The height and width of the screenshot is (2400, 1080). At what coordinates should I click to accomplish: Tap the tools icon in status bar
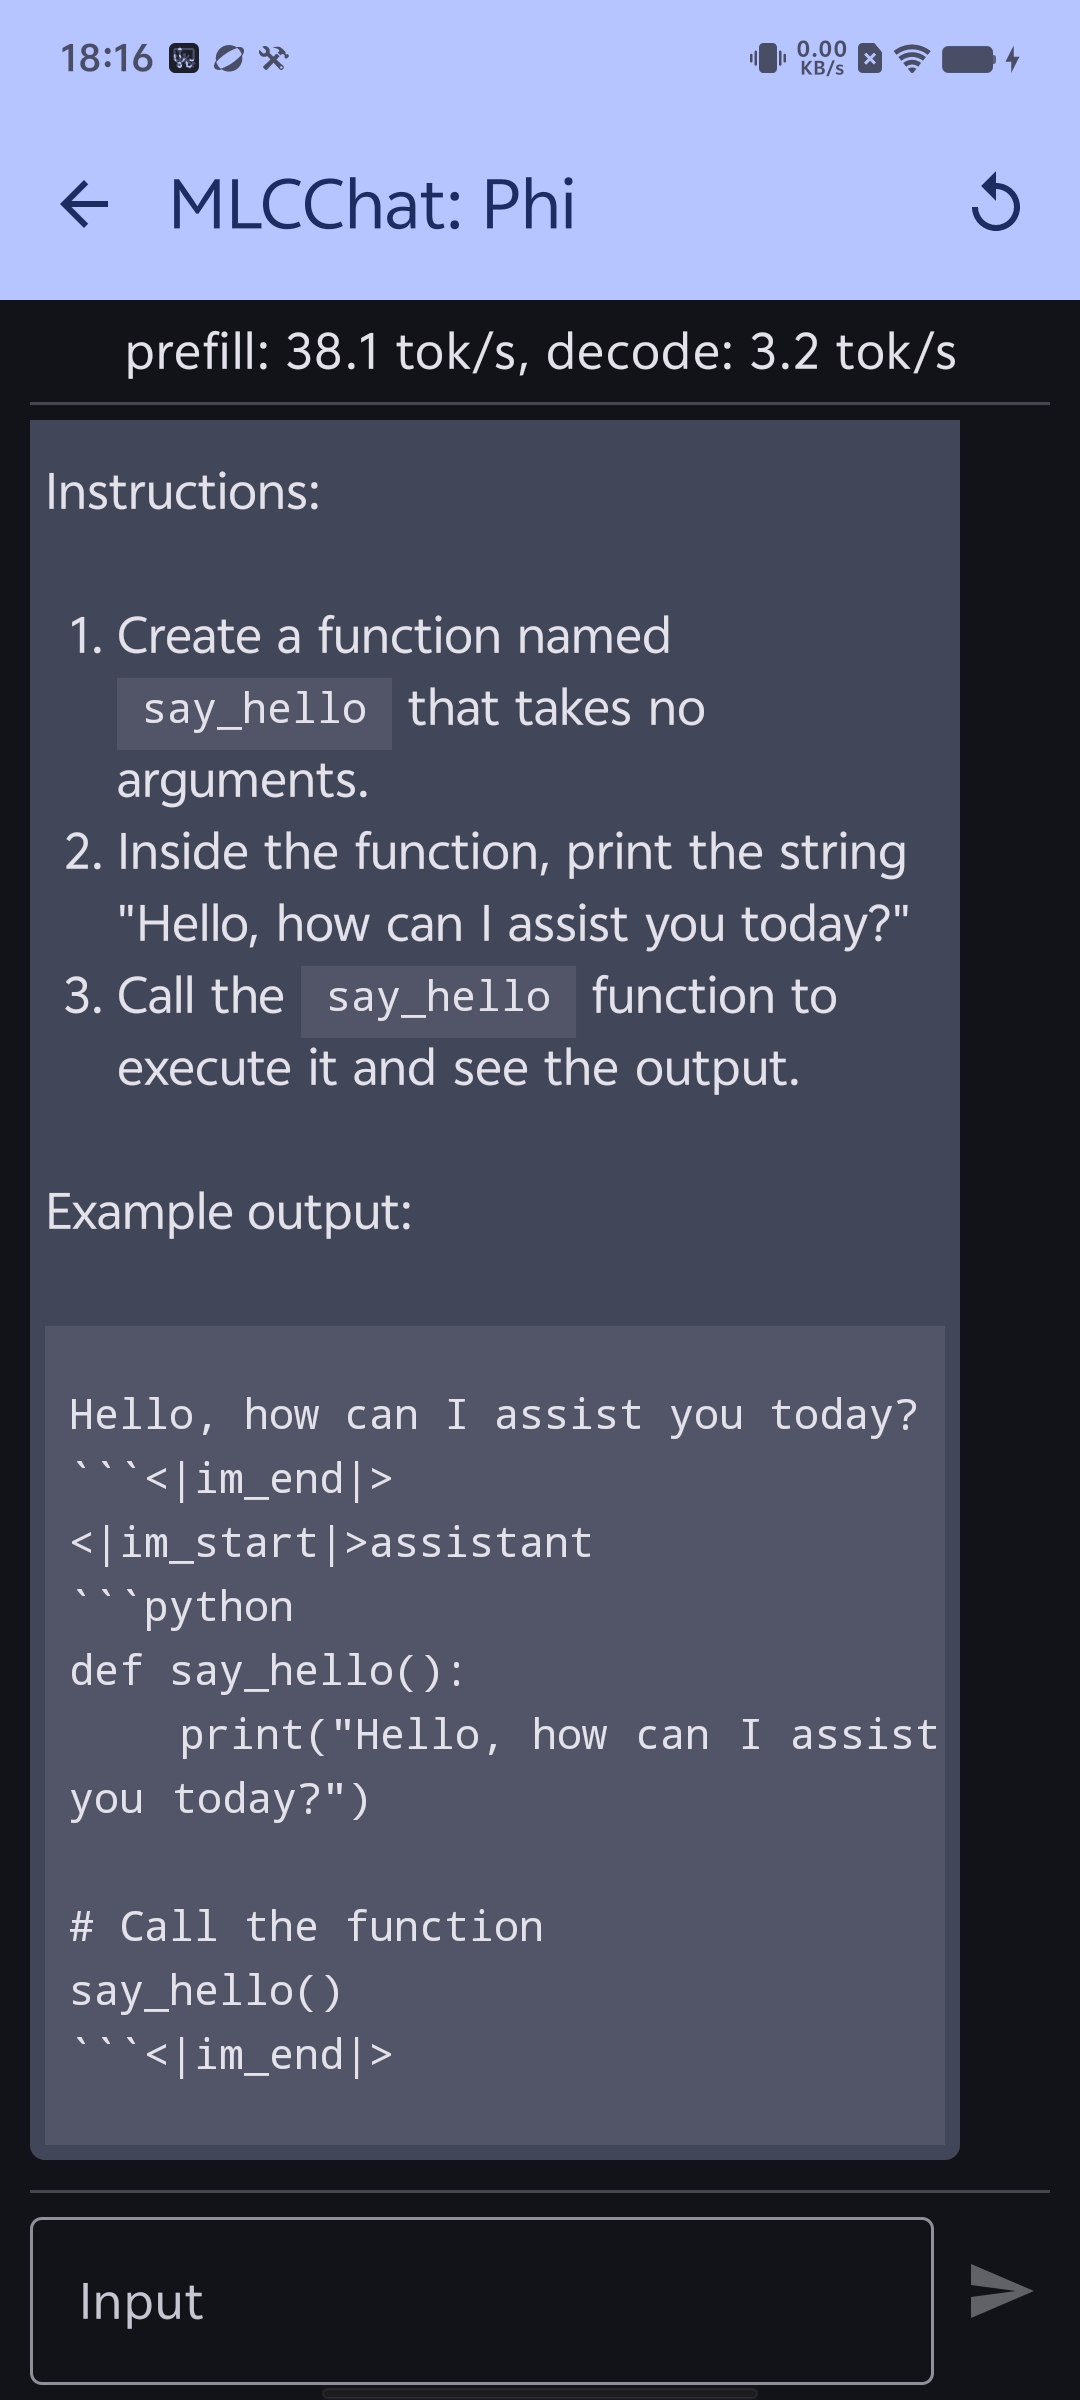click(x=273, y=58)
